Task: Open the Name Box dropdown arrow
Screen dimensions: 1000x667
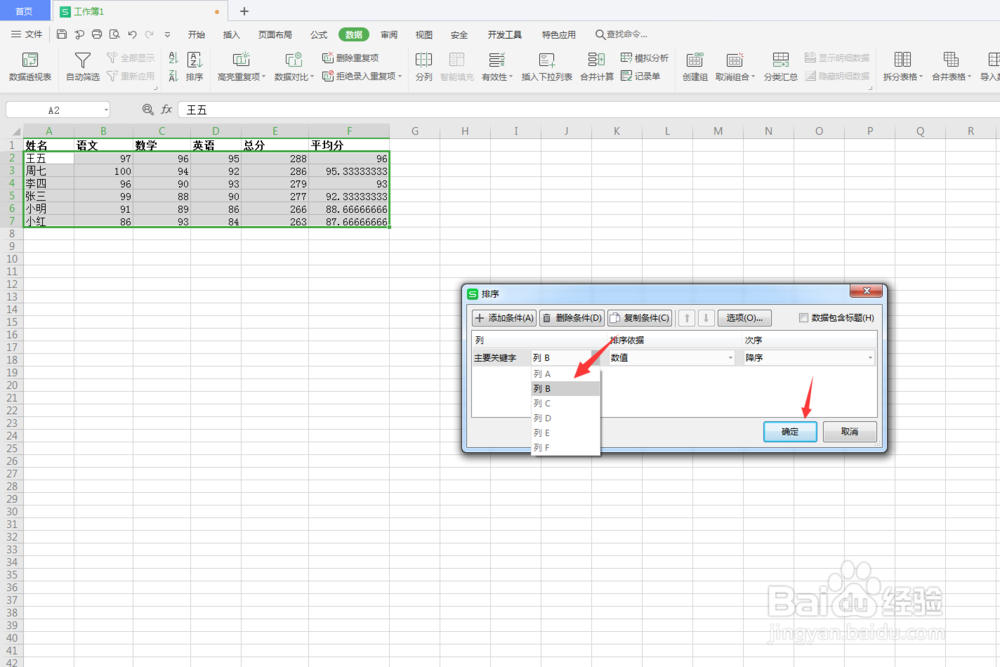Action: coord(106,110)
